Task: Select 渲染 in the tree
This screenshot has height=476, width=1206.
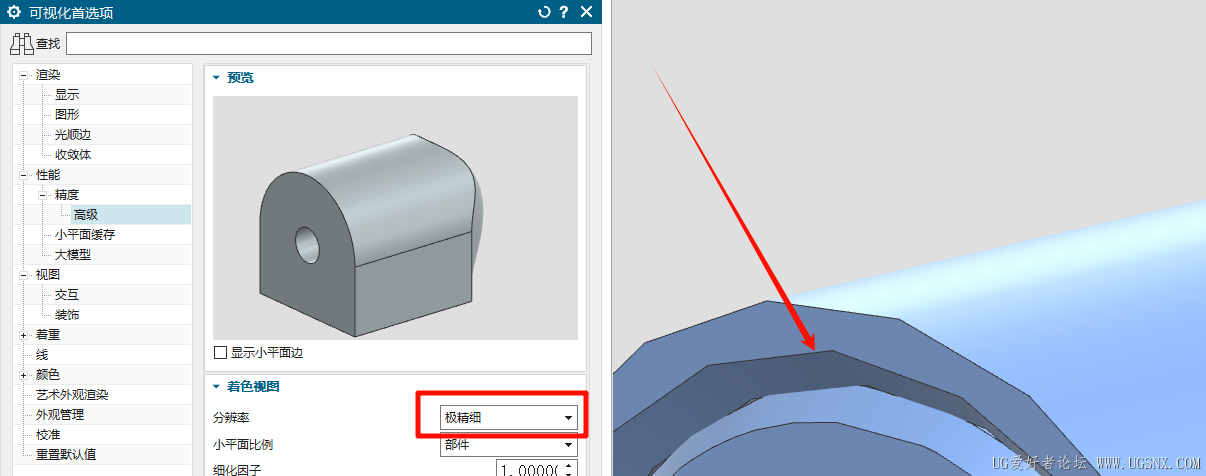Action: click(48, 75)
